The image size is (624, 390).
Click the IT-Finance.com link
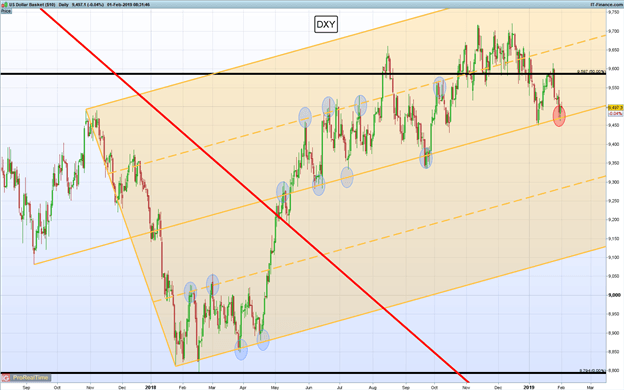pyautogui.click(x=606, y=5)
